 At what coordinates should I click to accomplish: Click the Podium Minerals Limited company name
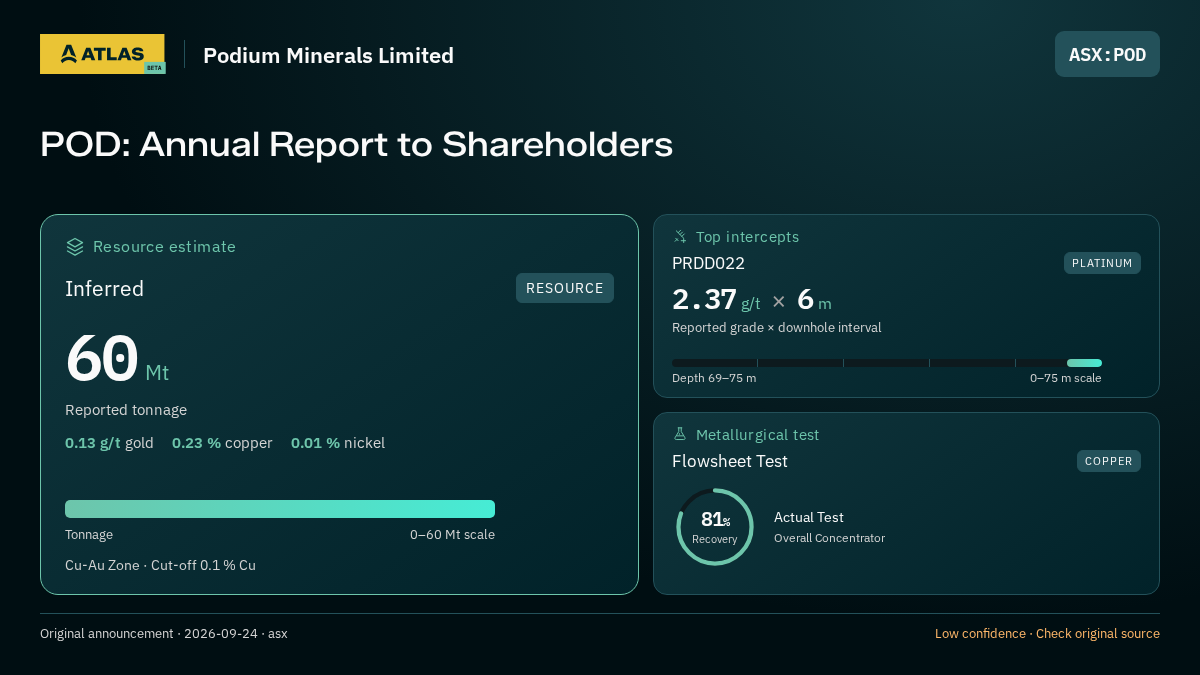pyautogui.click(x=328, y=56)
